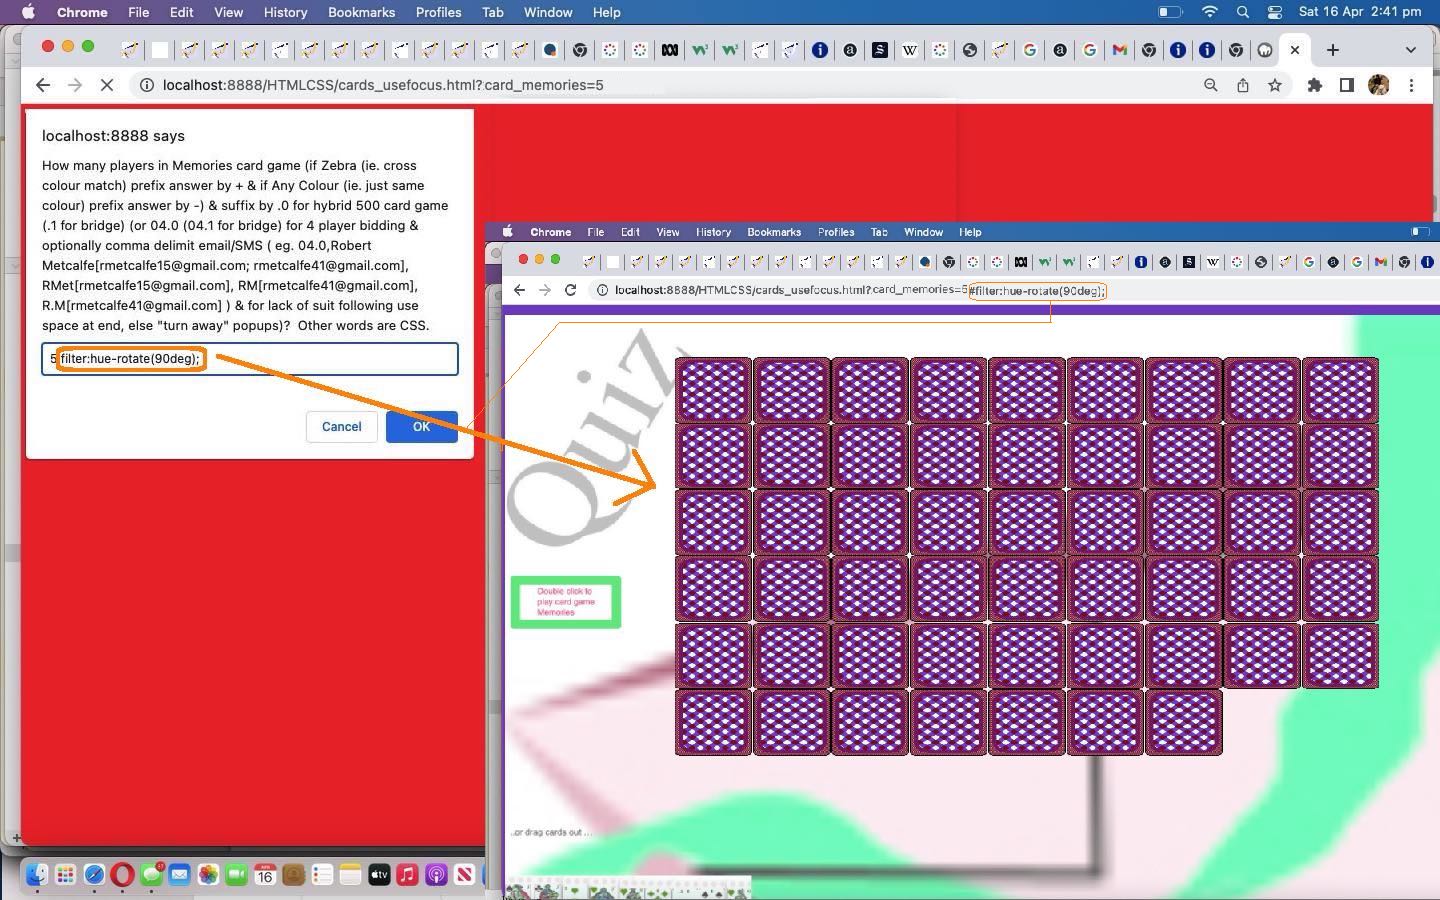Go back in the front Chrome window

(x=43, y=85)
